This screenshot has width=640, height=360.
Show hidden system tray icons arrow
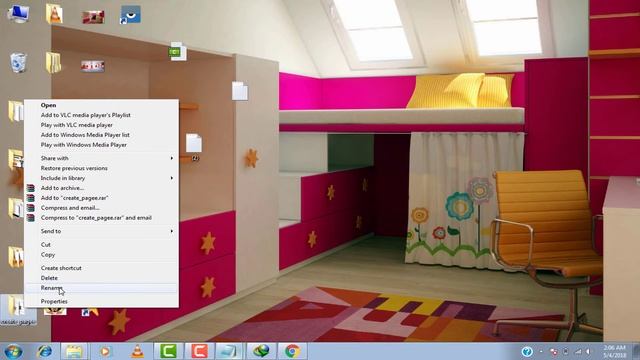[541, 351]
